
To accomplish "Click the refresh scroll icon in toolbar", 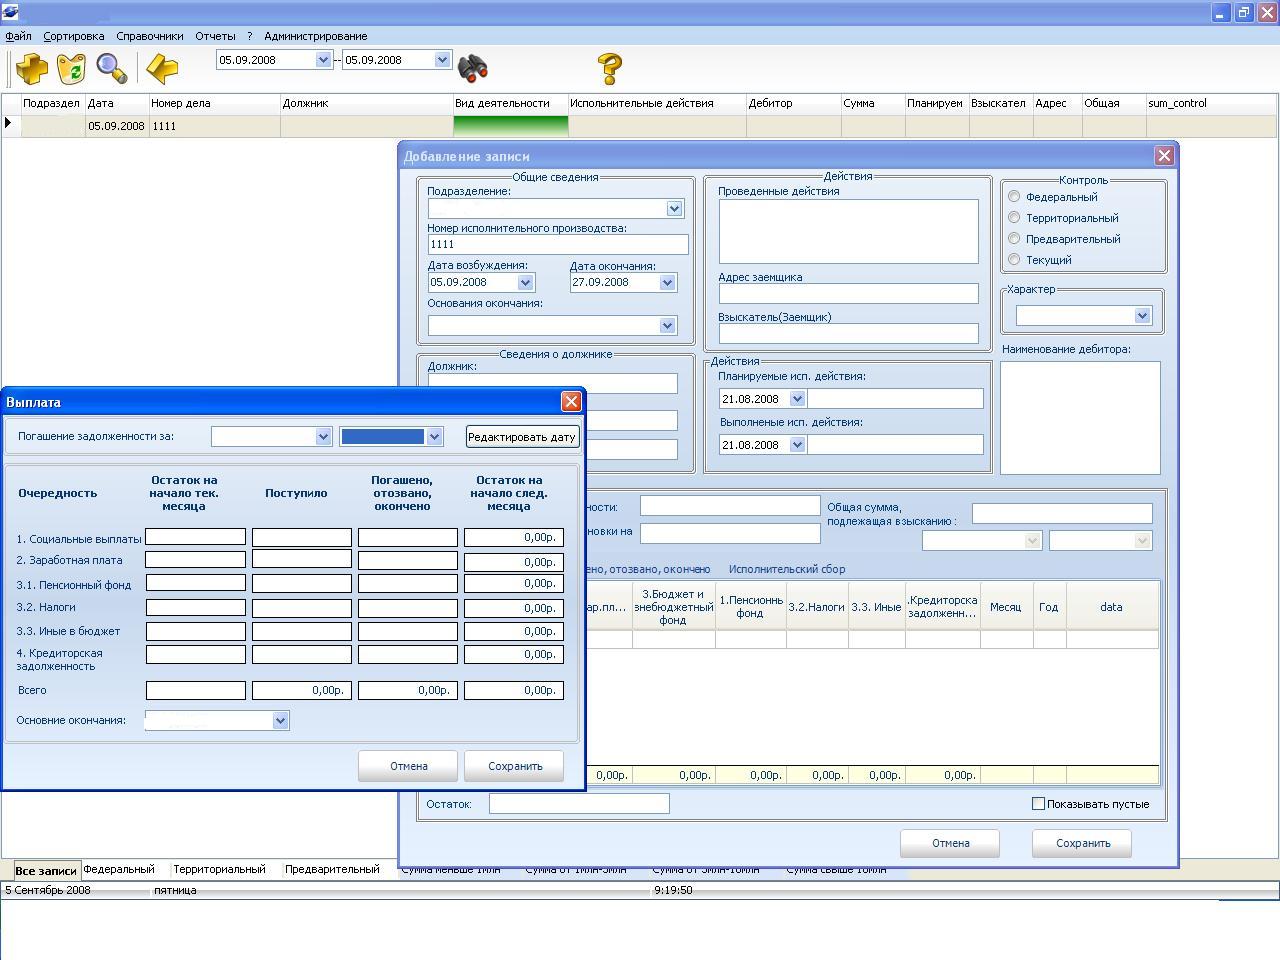I will pyautogui.click(x=71, y=68).
